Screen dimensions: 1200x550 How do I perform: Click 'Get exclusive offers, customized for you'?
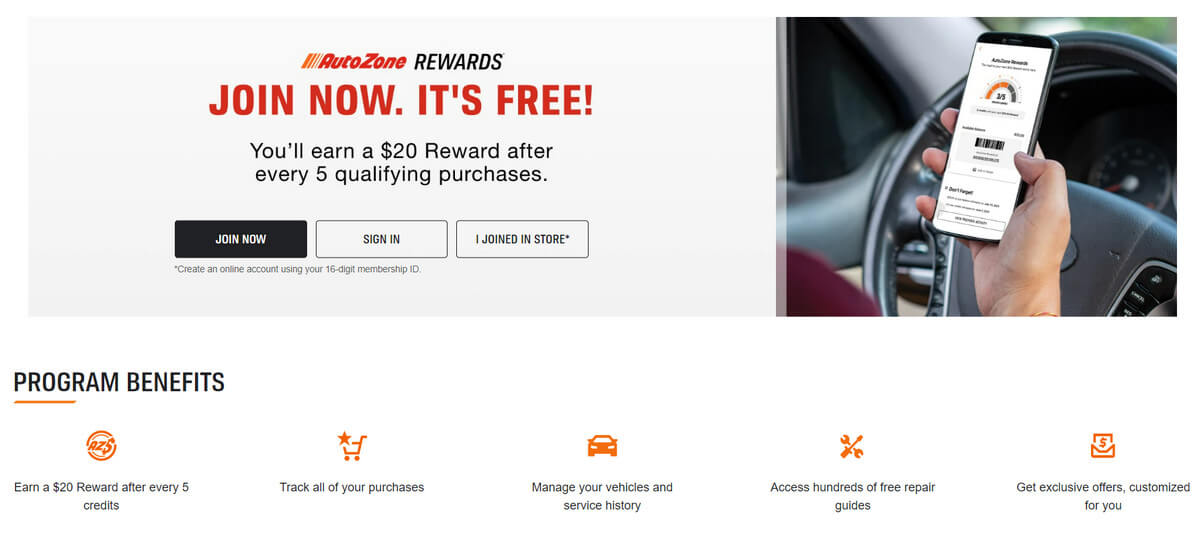tap(1103, 496)
